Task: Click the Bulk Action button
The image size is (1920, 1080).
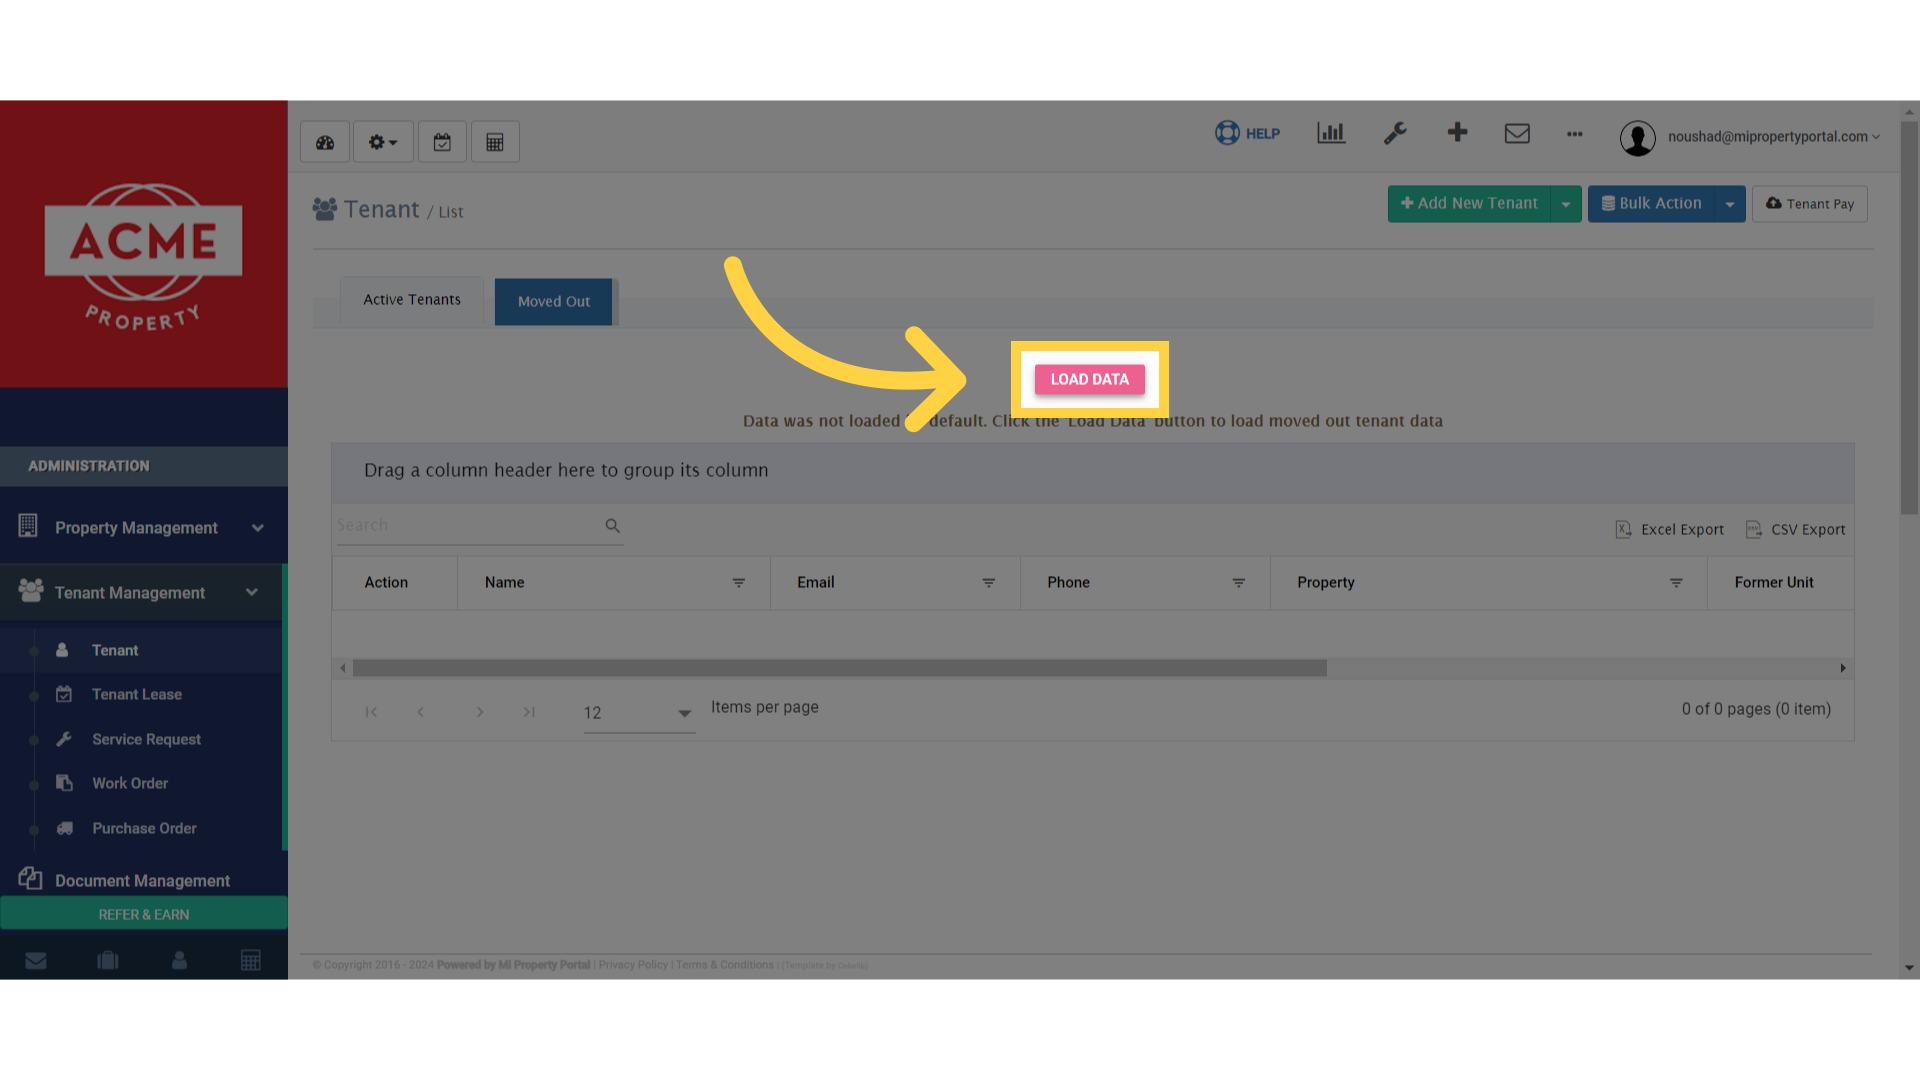Action: (x=1651, y=203)
